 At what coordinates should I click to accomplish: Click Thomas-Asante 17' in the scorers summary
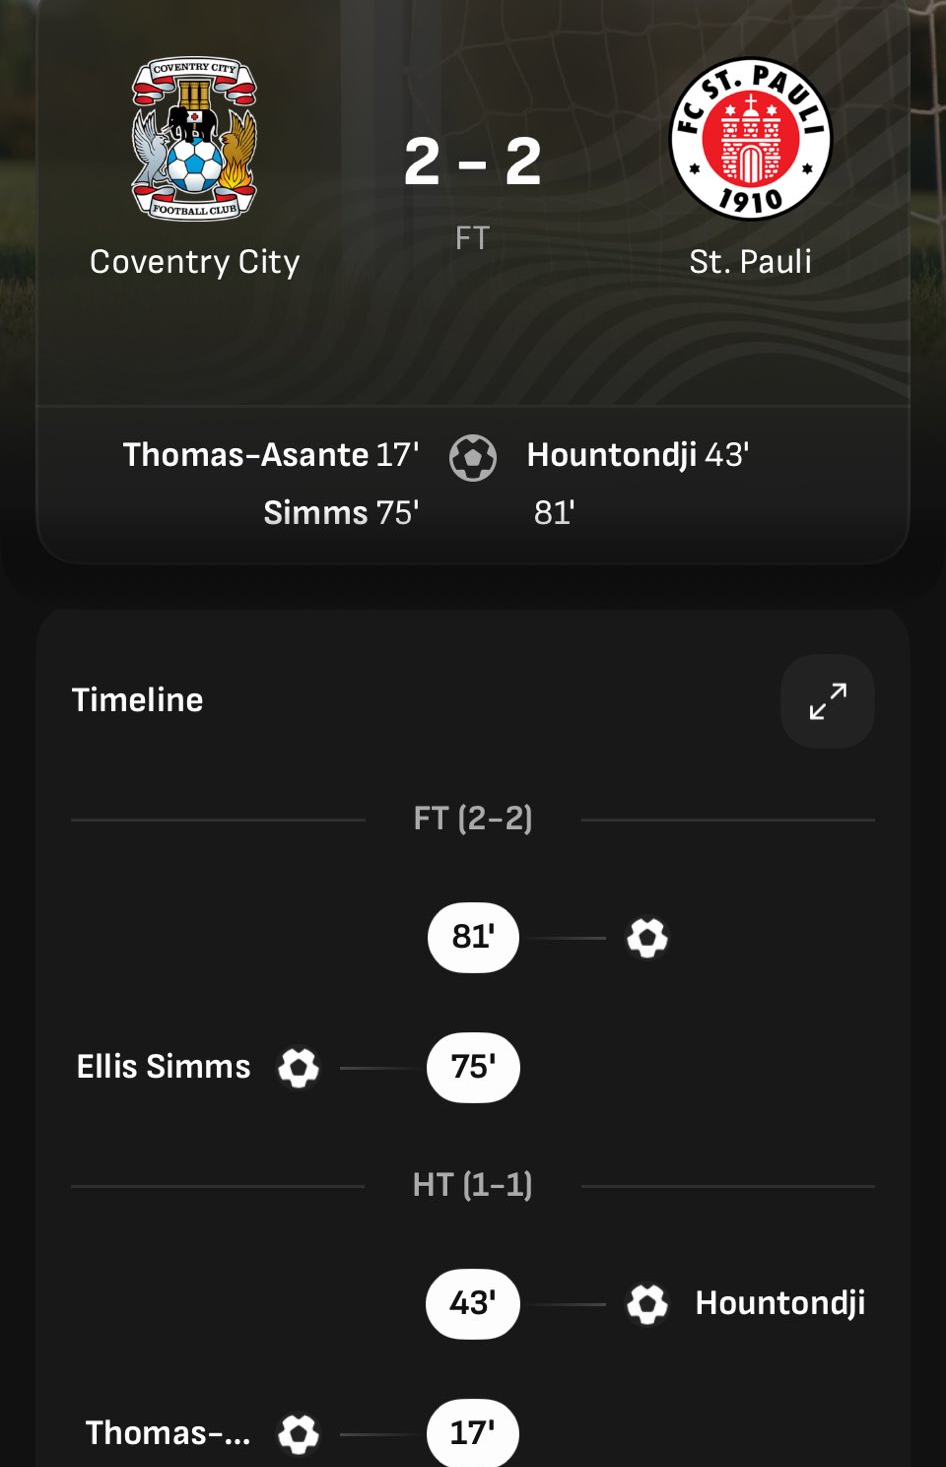point(271,455)
